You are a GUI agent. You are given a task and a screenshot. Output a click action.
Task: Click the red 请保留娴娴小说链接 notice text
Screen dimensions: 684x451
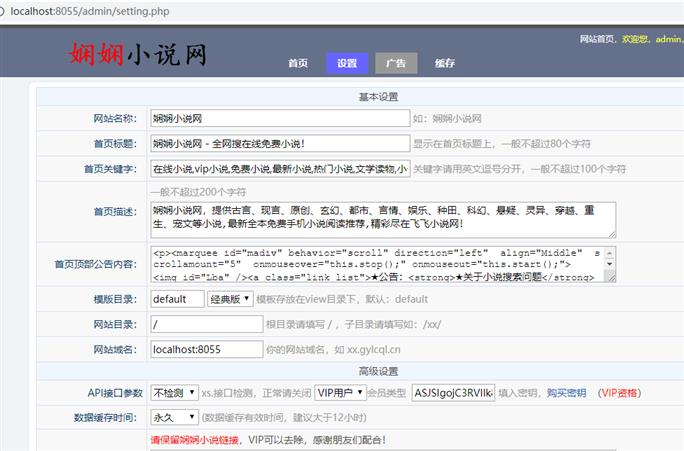coord(195,440)
